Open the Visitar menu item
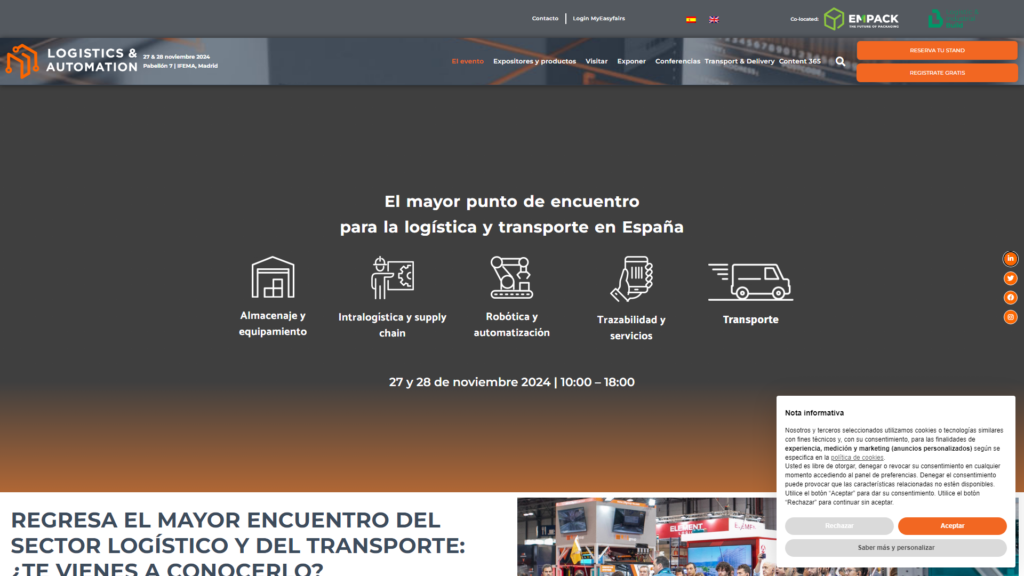The image size is (1024, 576). (596, 61)
